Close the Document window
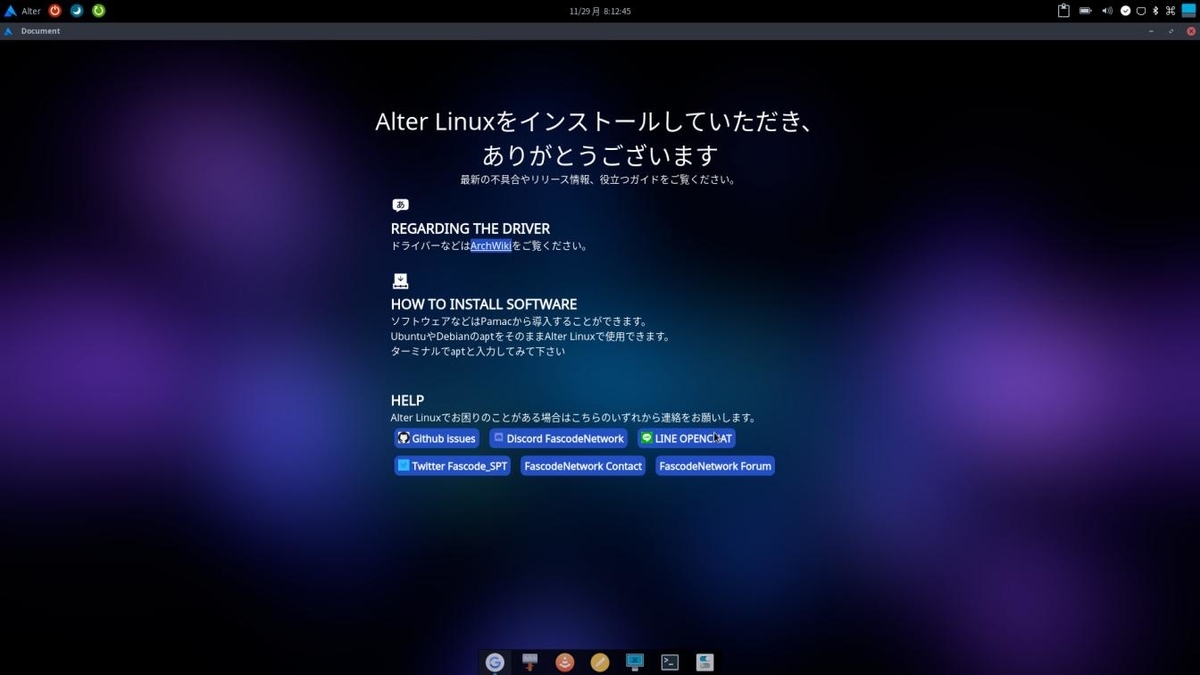Viewport: 1200px width, 675px height. (1191, 31)
